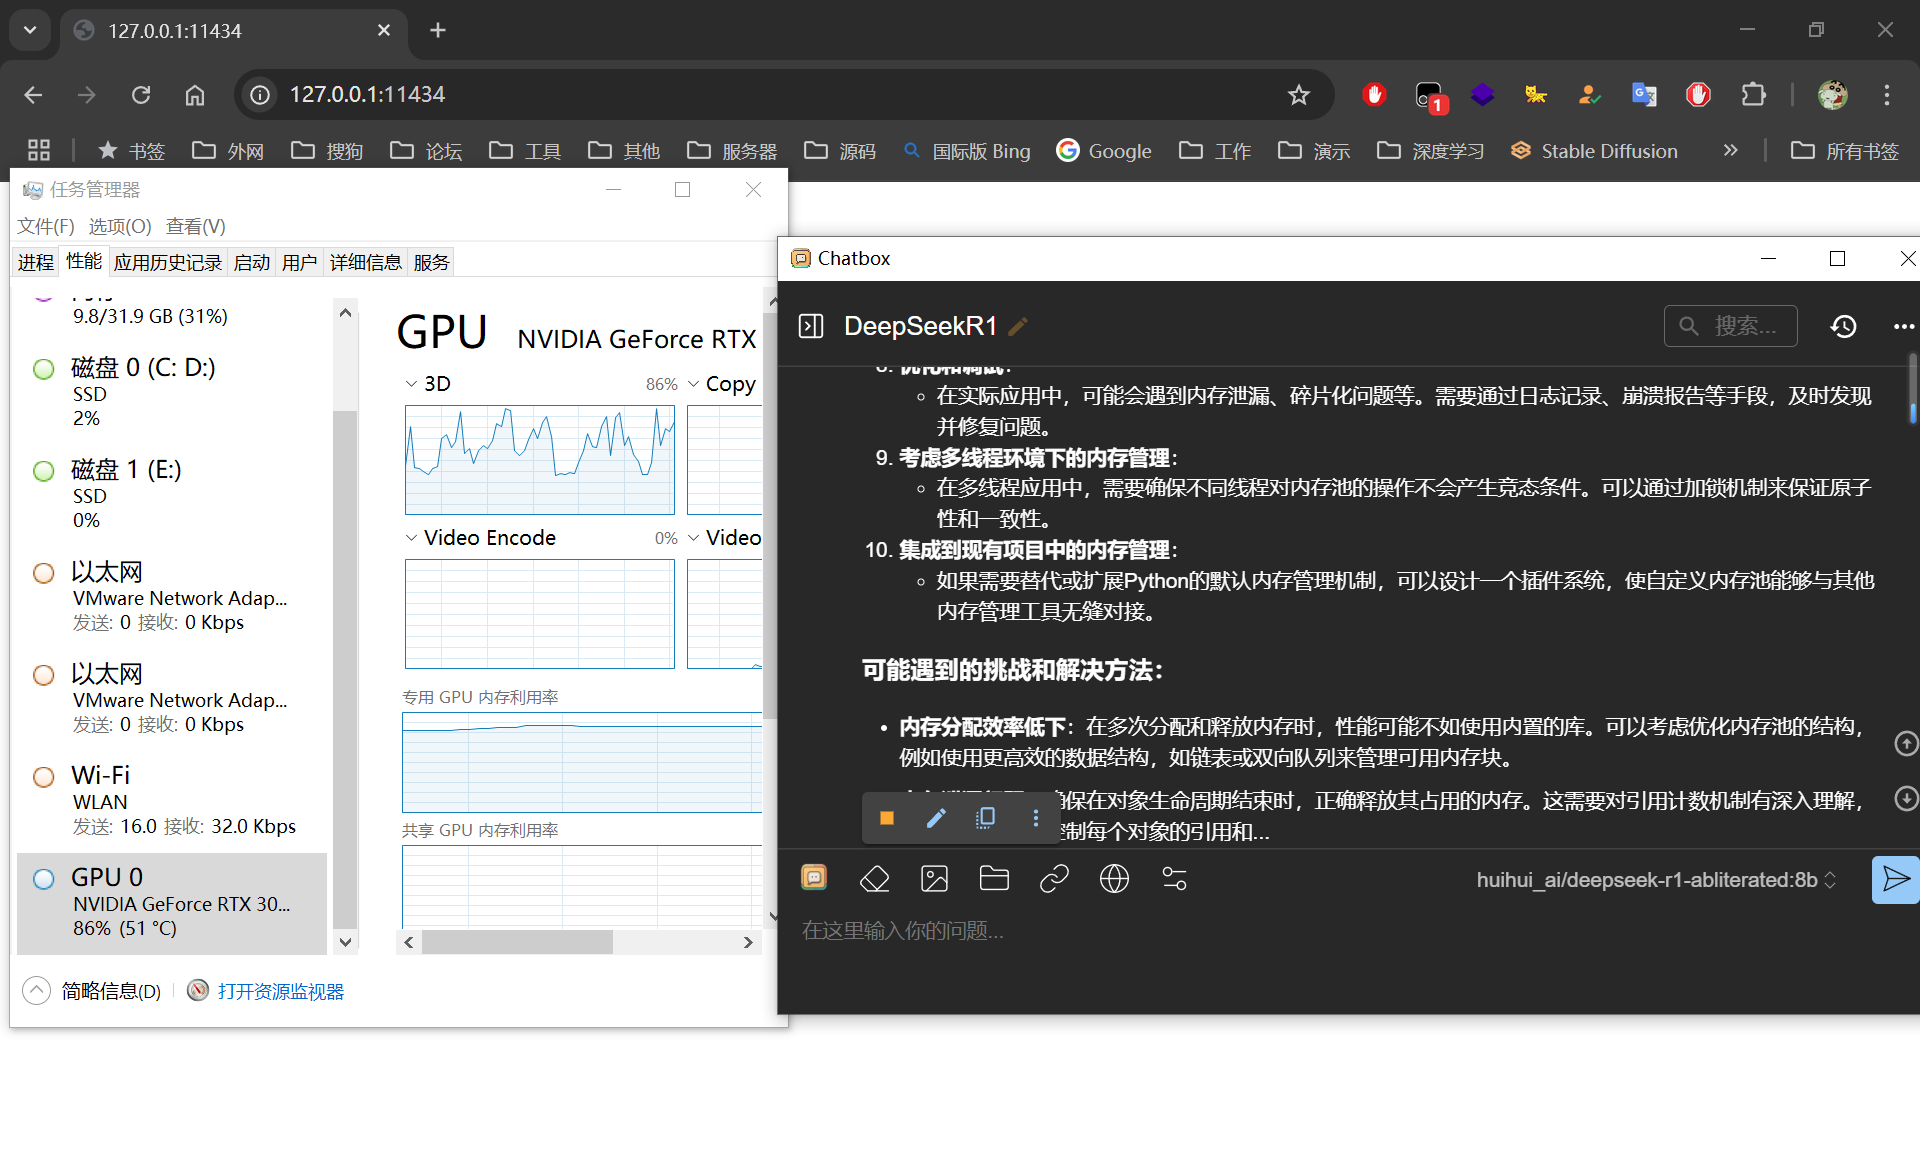Click the copy message icon
This screenshot has height=1154, width=1920.
click(985, 818)
